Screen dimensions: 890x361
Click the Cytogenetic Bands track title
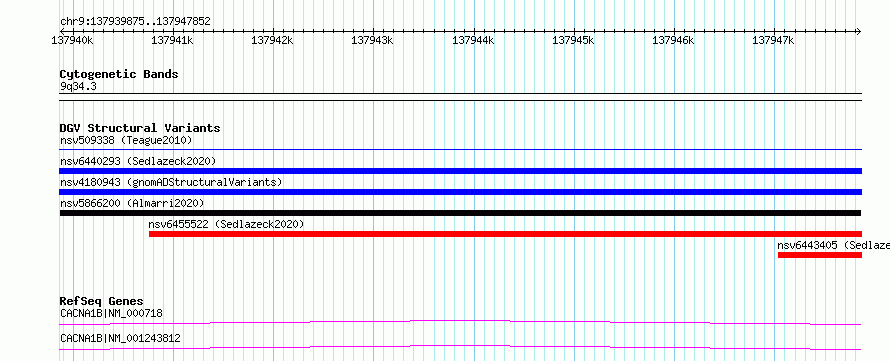pyautogui.click(x=119, y=74)
